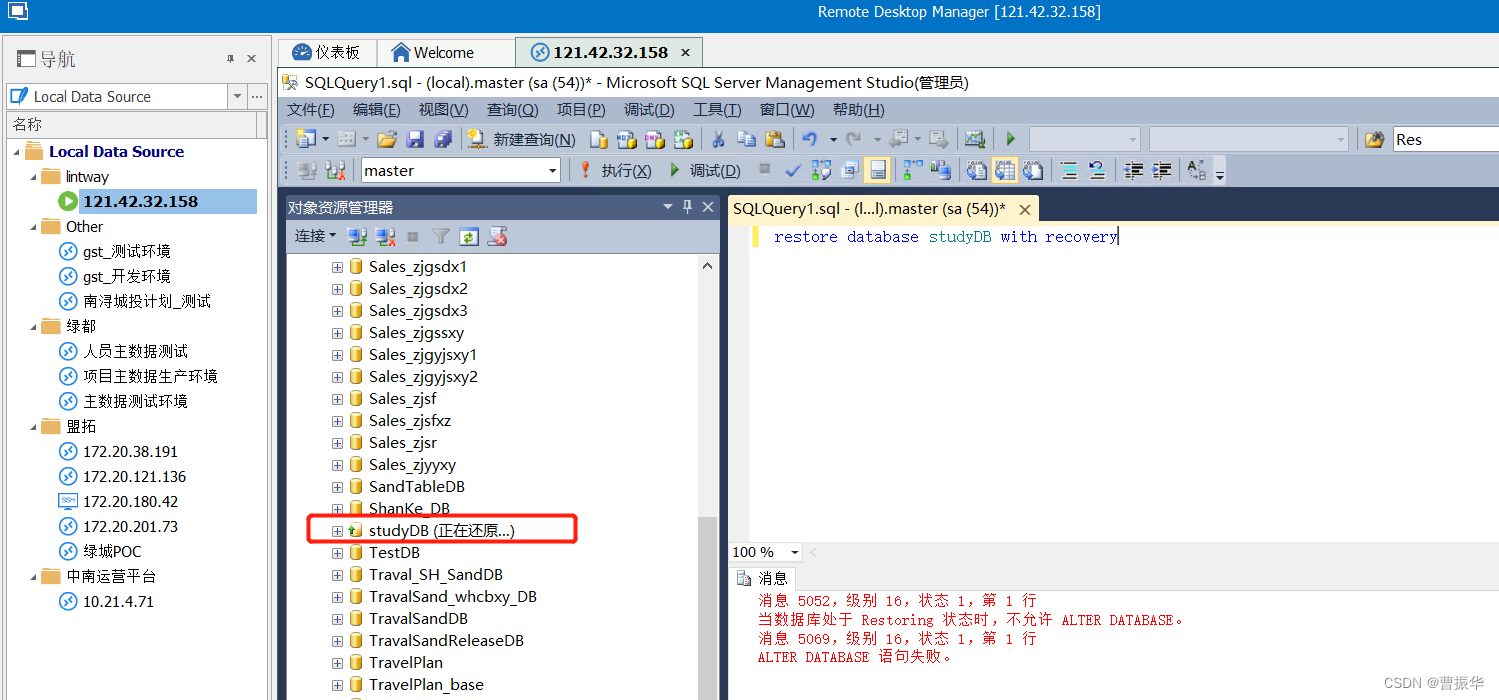Toggle Results to Text mode

(976, 170)
